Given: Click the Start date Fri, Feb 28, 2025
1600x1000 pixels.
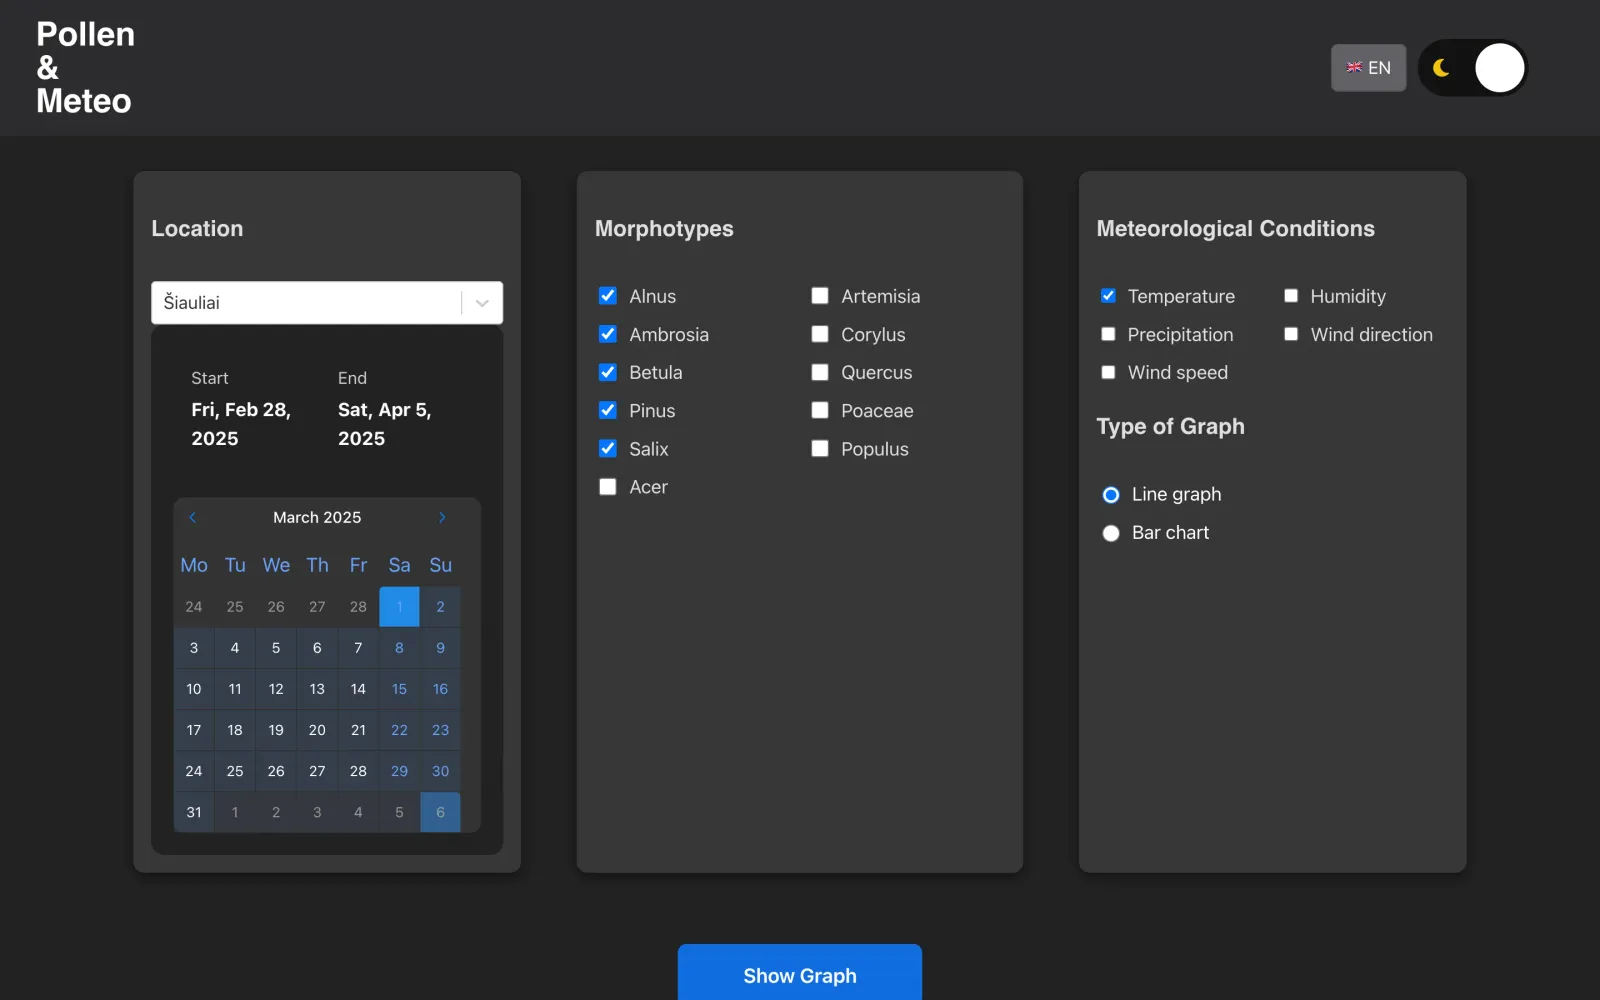Looking at the screenshot, I should pos(241,424).
